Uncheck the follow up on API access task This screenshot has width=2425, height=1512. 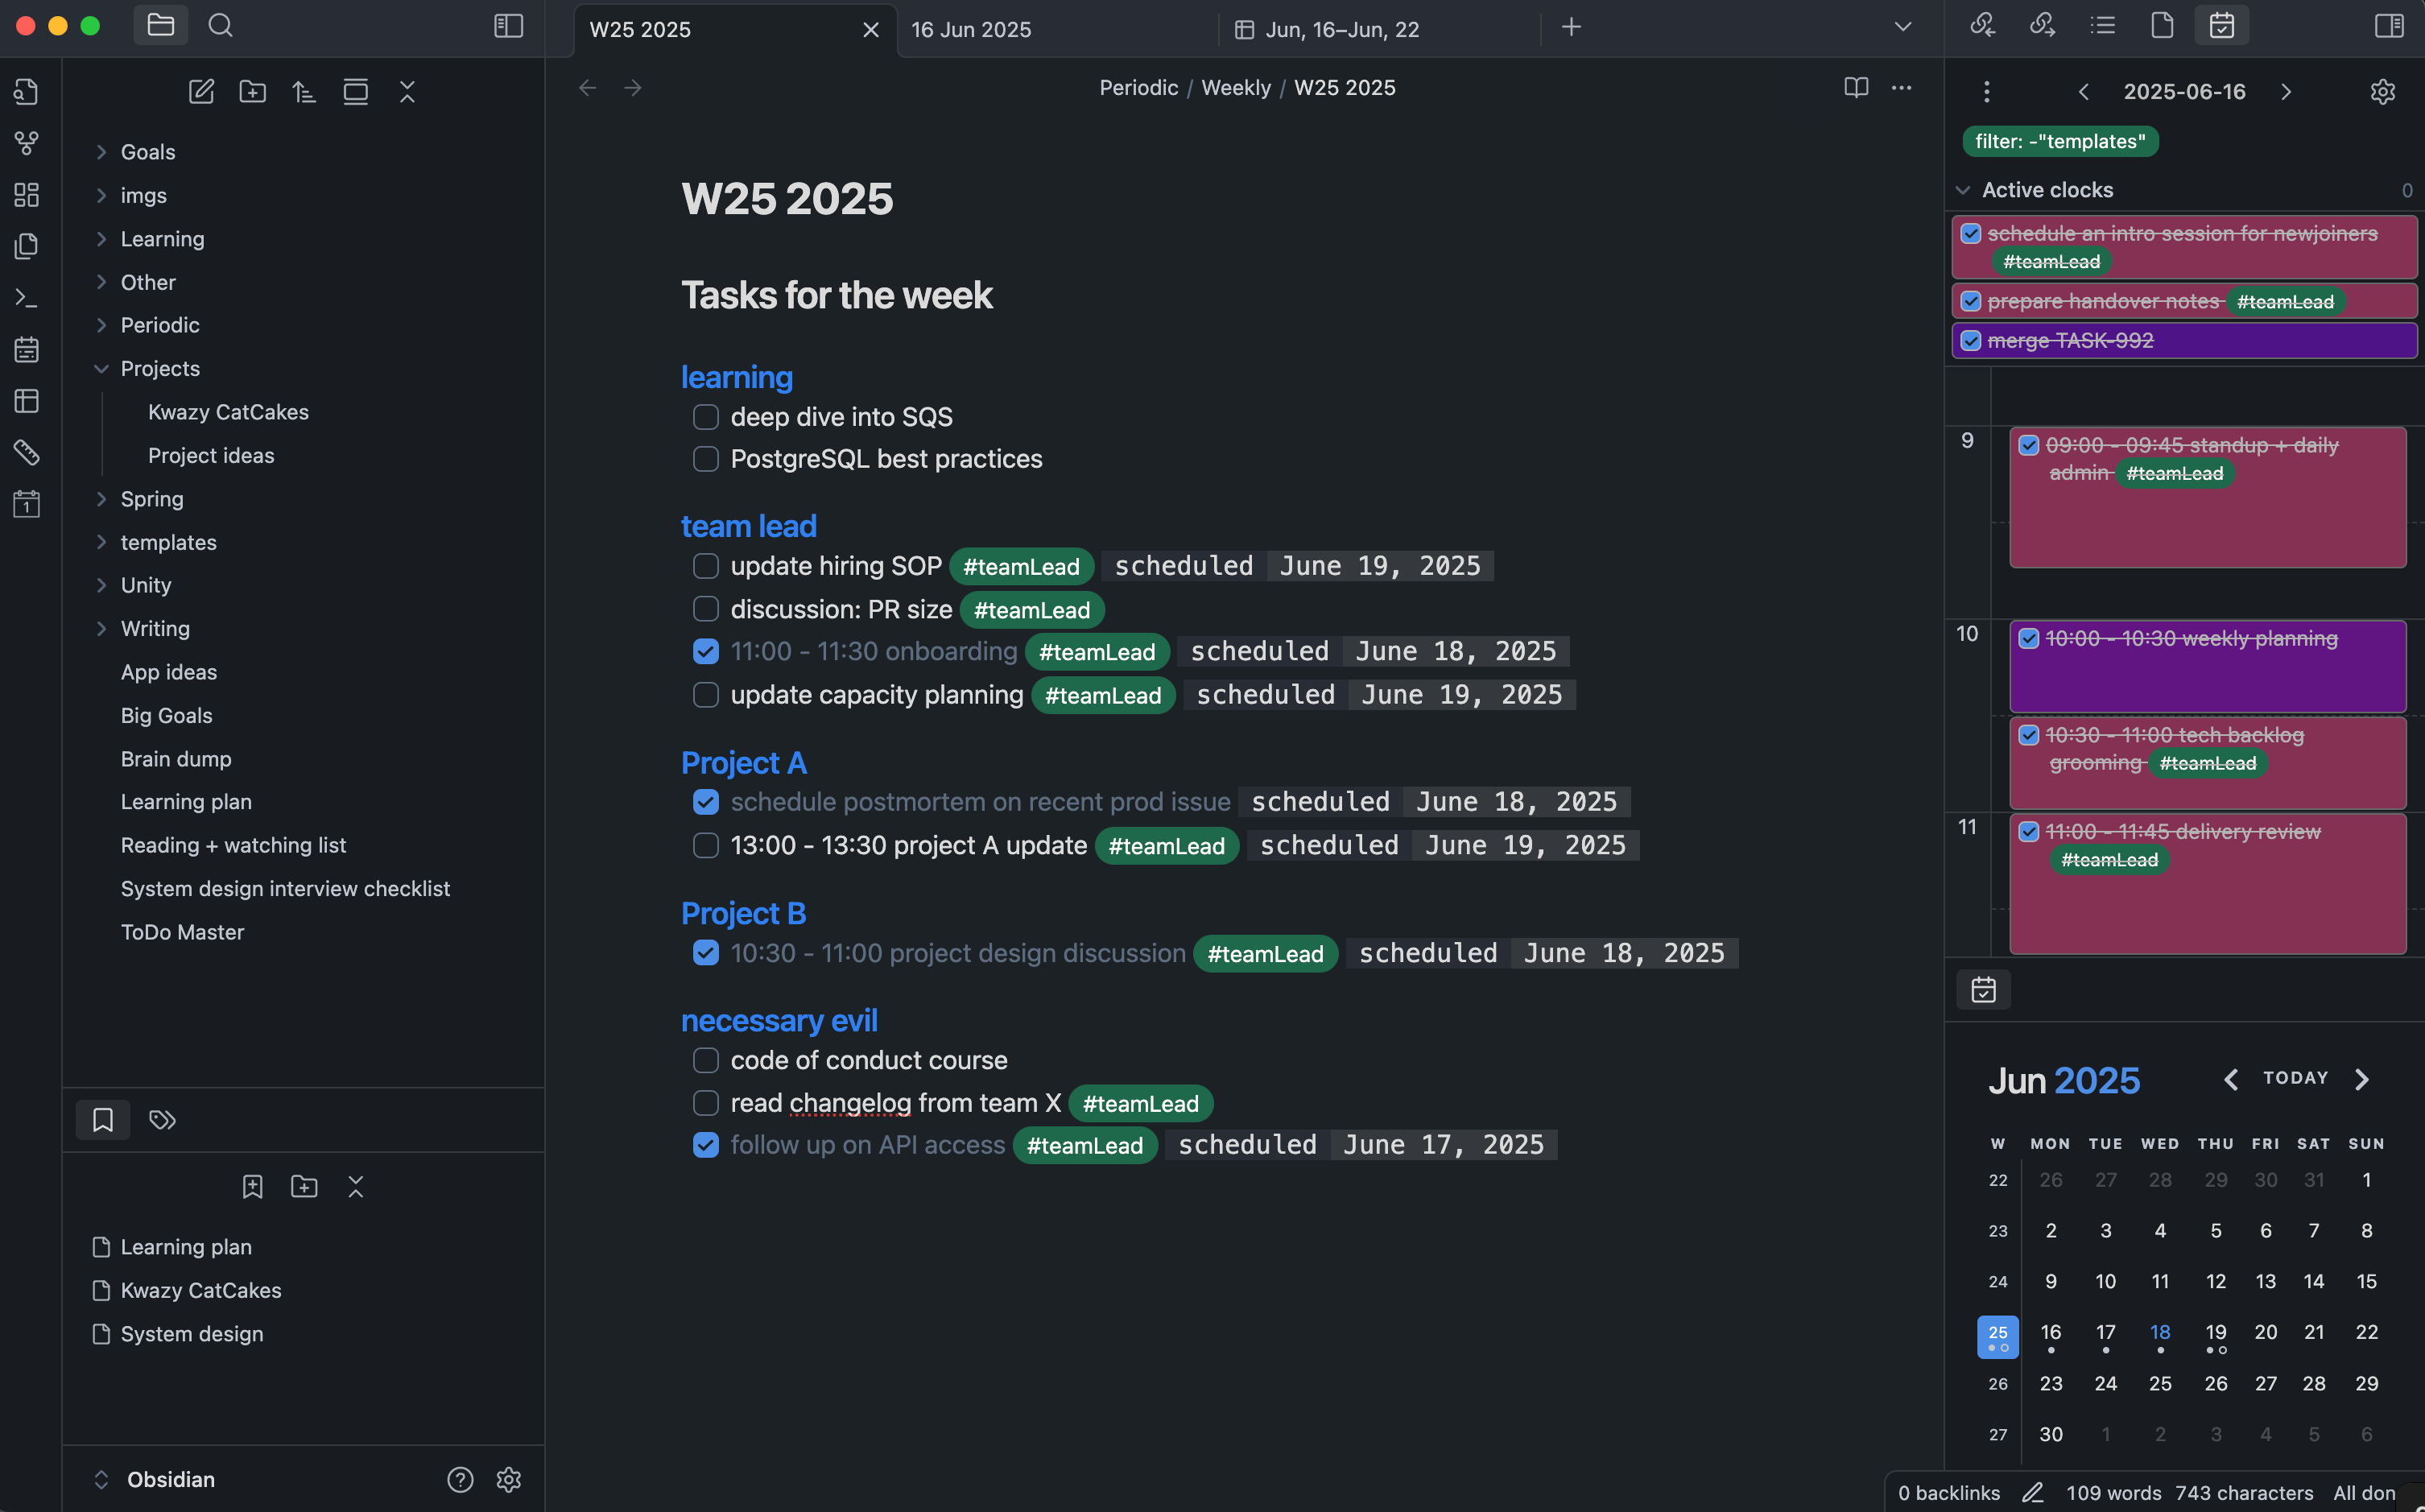pyautogui.click(x=706, y=1145)
